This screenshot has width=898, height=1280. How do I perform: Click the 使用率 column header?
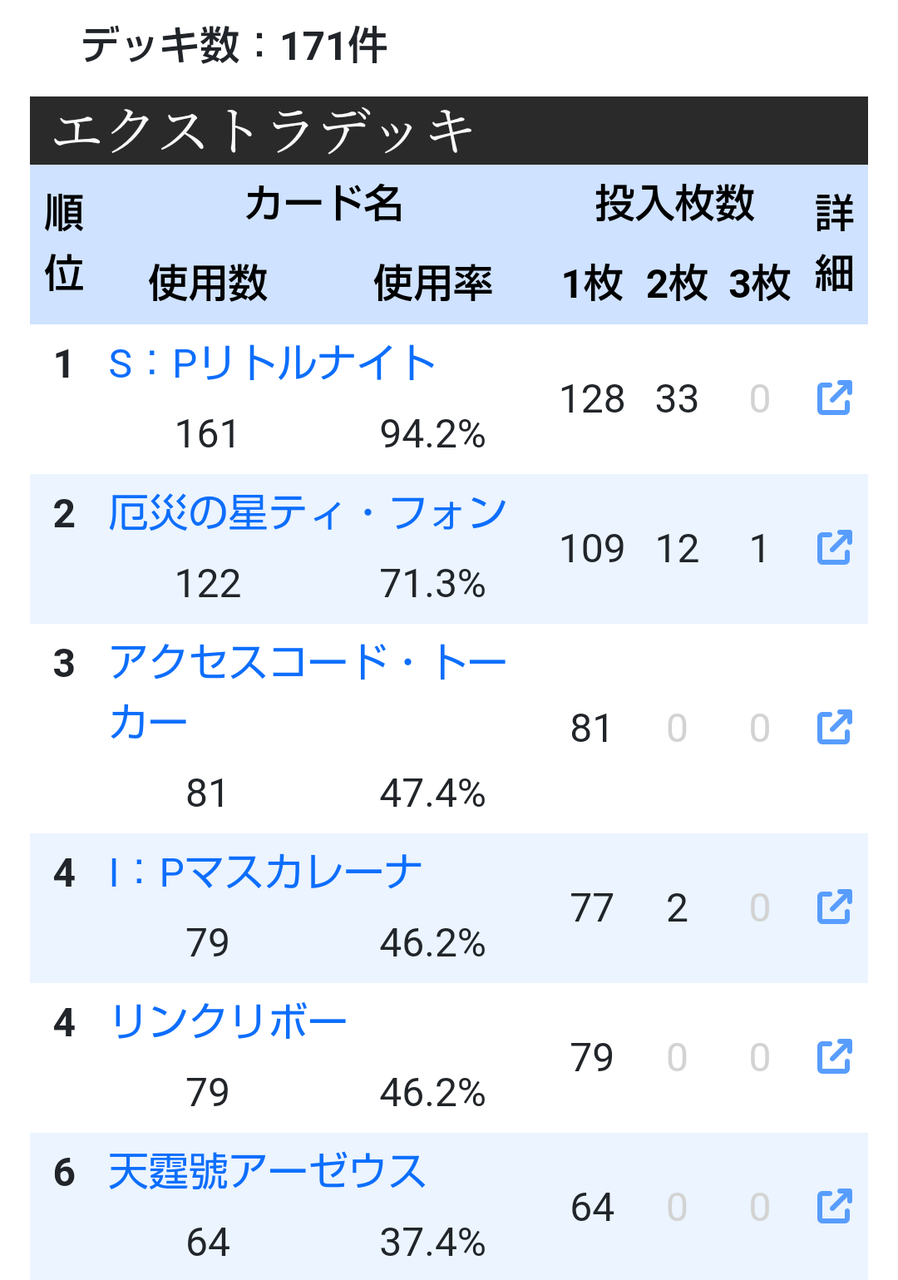click(433, 284)
